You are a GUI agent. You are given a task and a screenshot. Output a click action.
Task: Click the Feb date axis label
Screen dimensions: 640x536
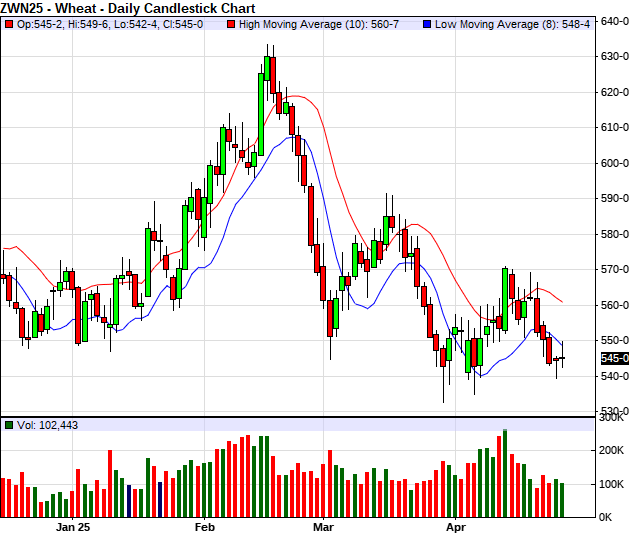pos(205,526)
